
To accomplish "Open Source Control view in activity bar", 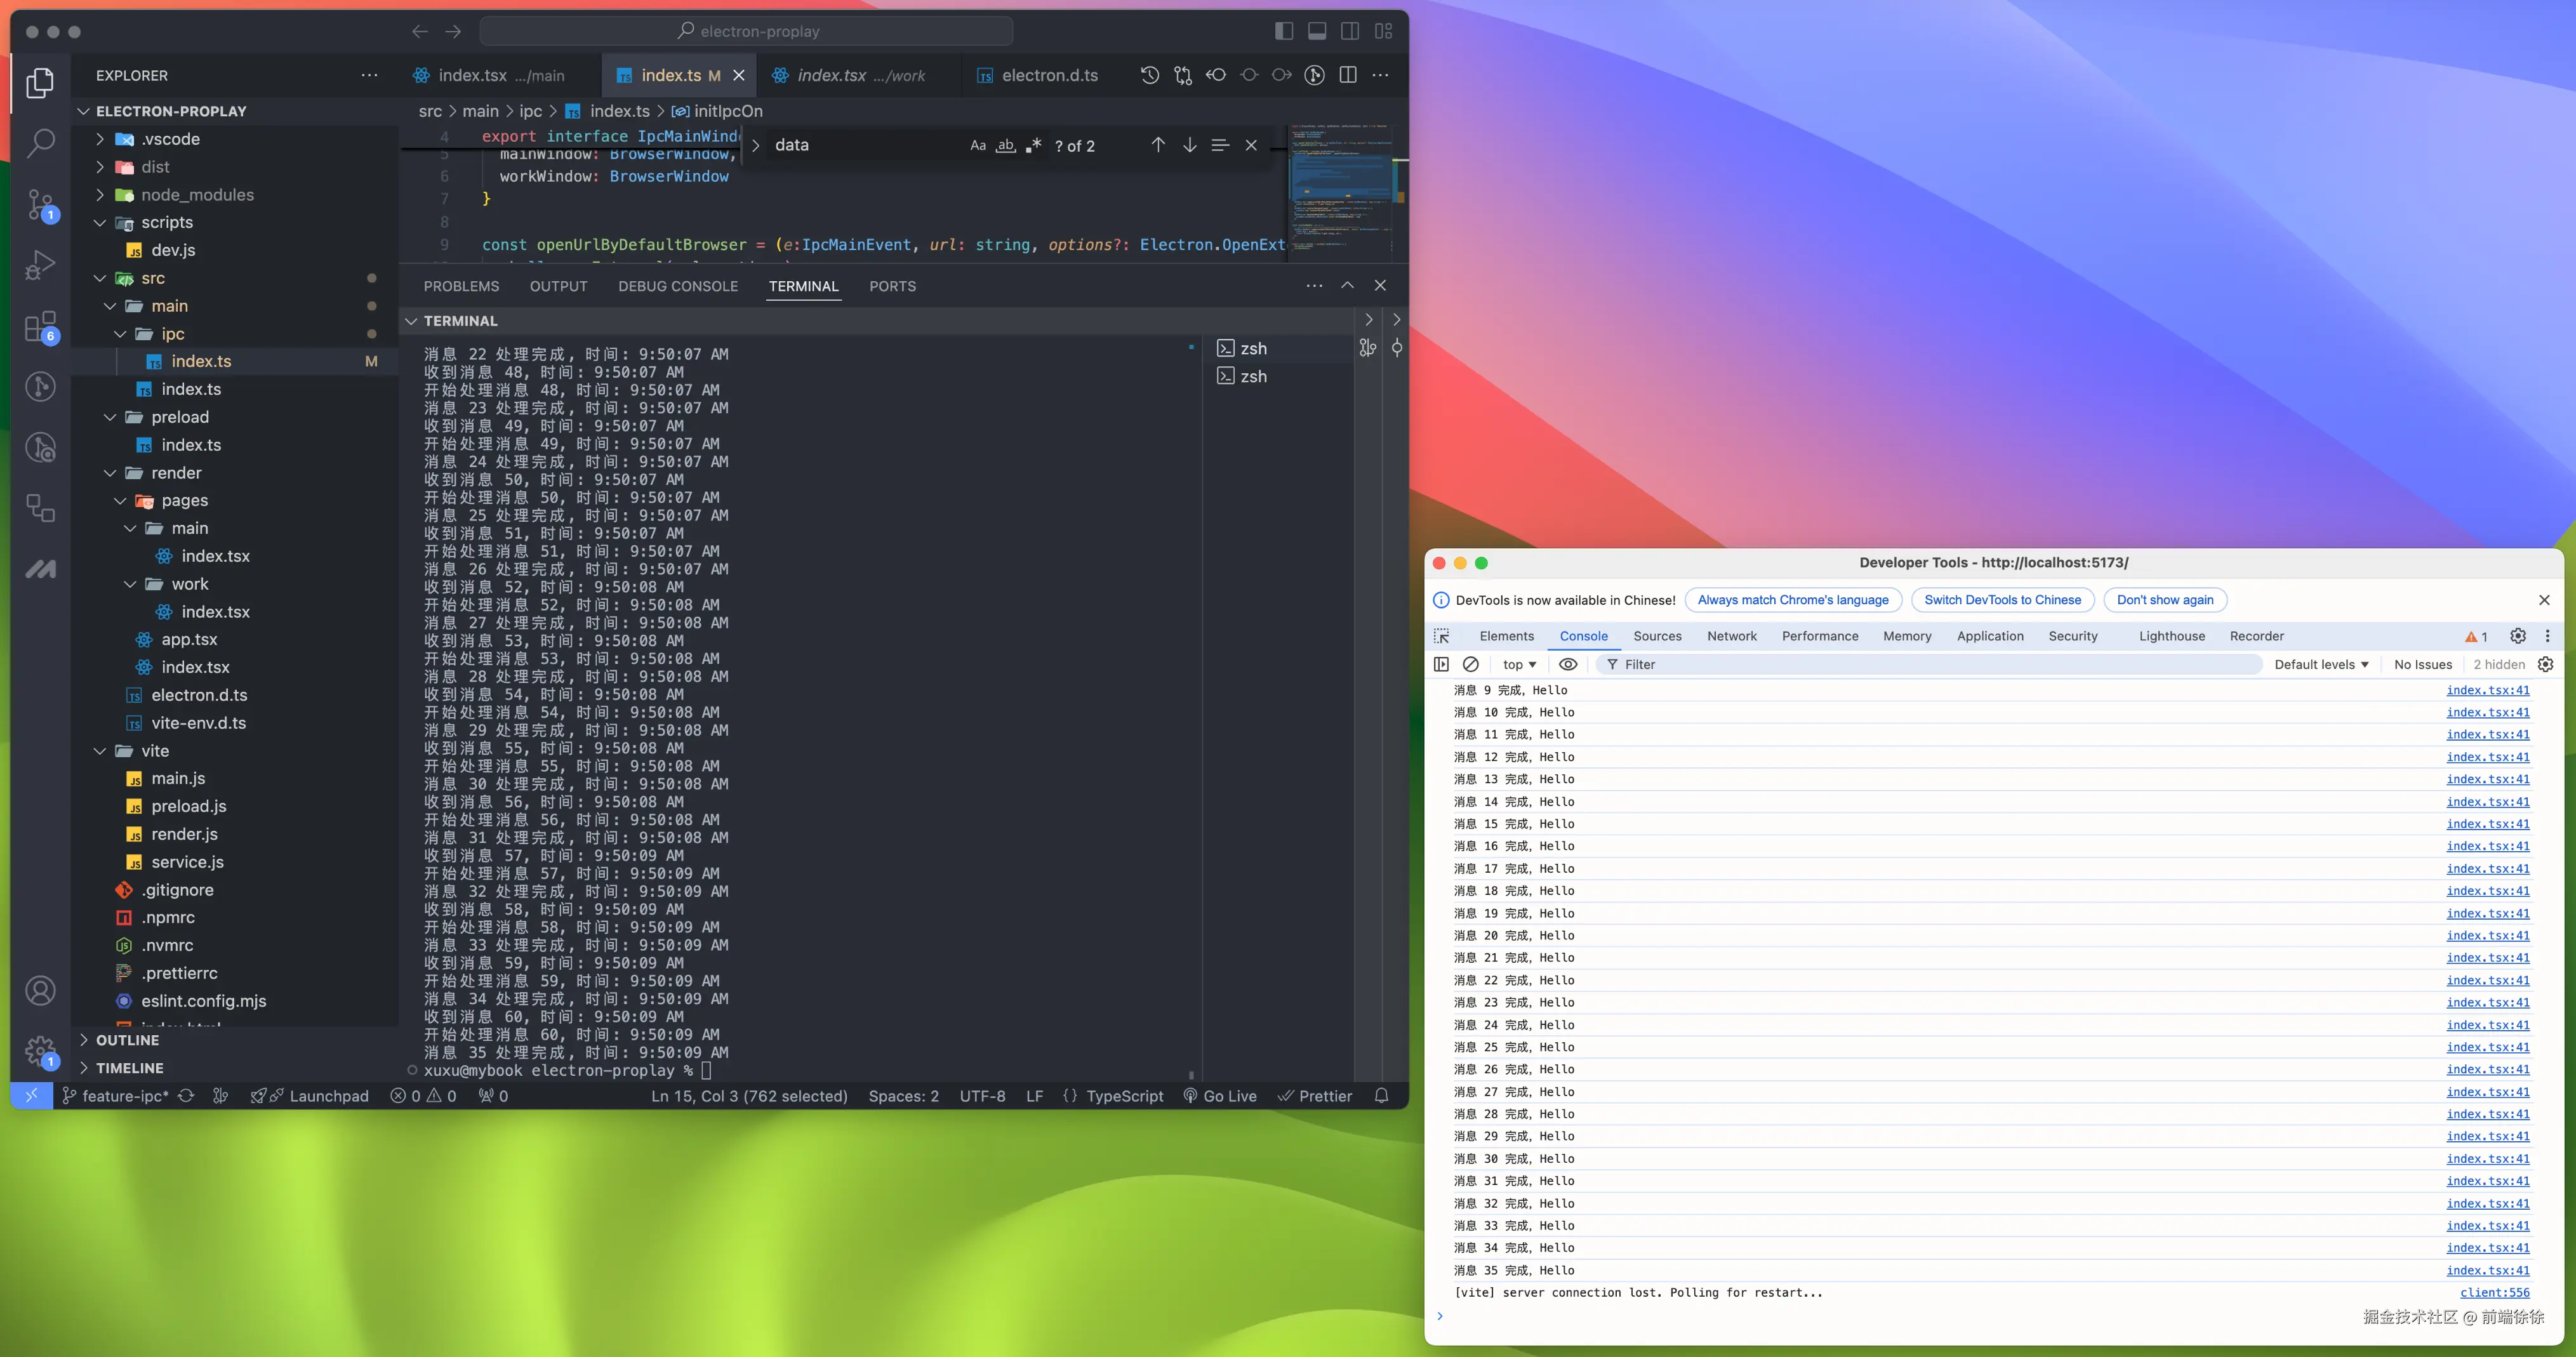I will click(40, 205).
